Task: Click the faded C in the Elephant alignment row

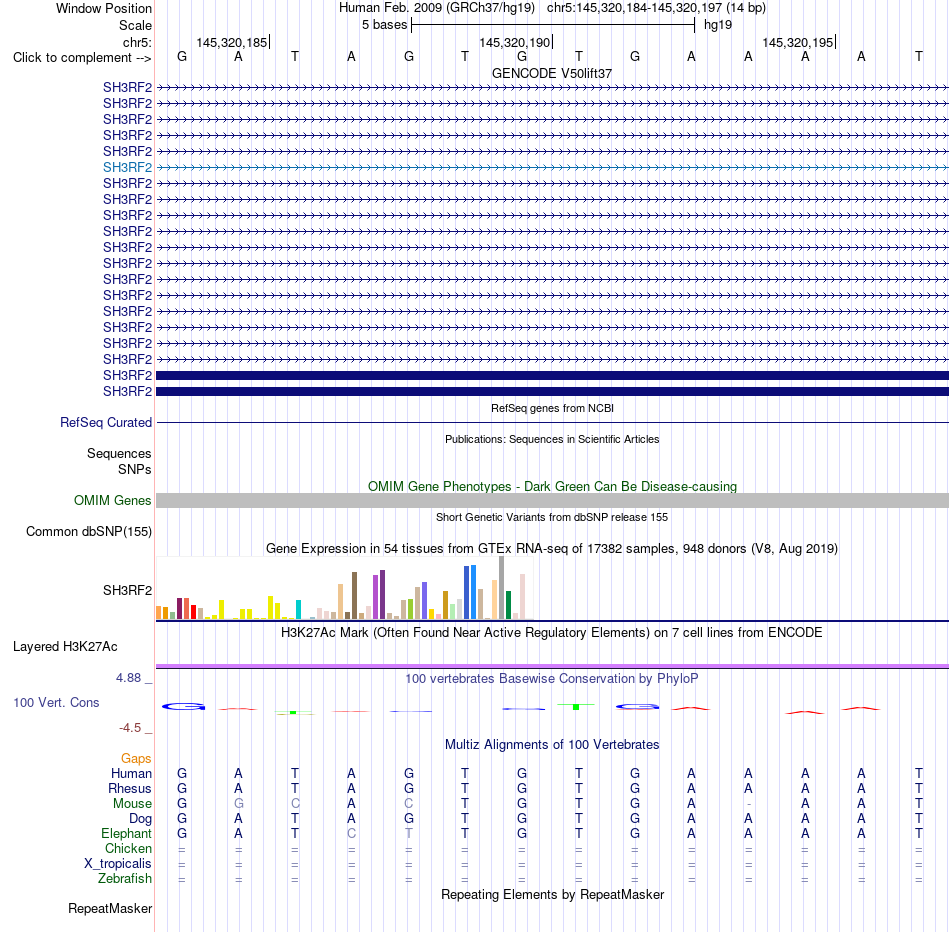Action: pos(351,834)
